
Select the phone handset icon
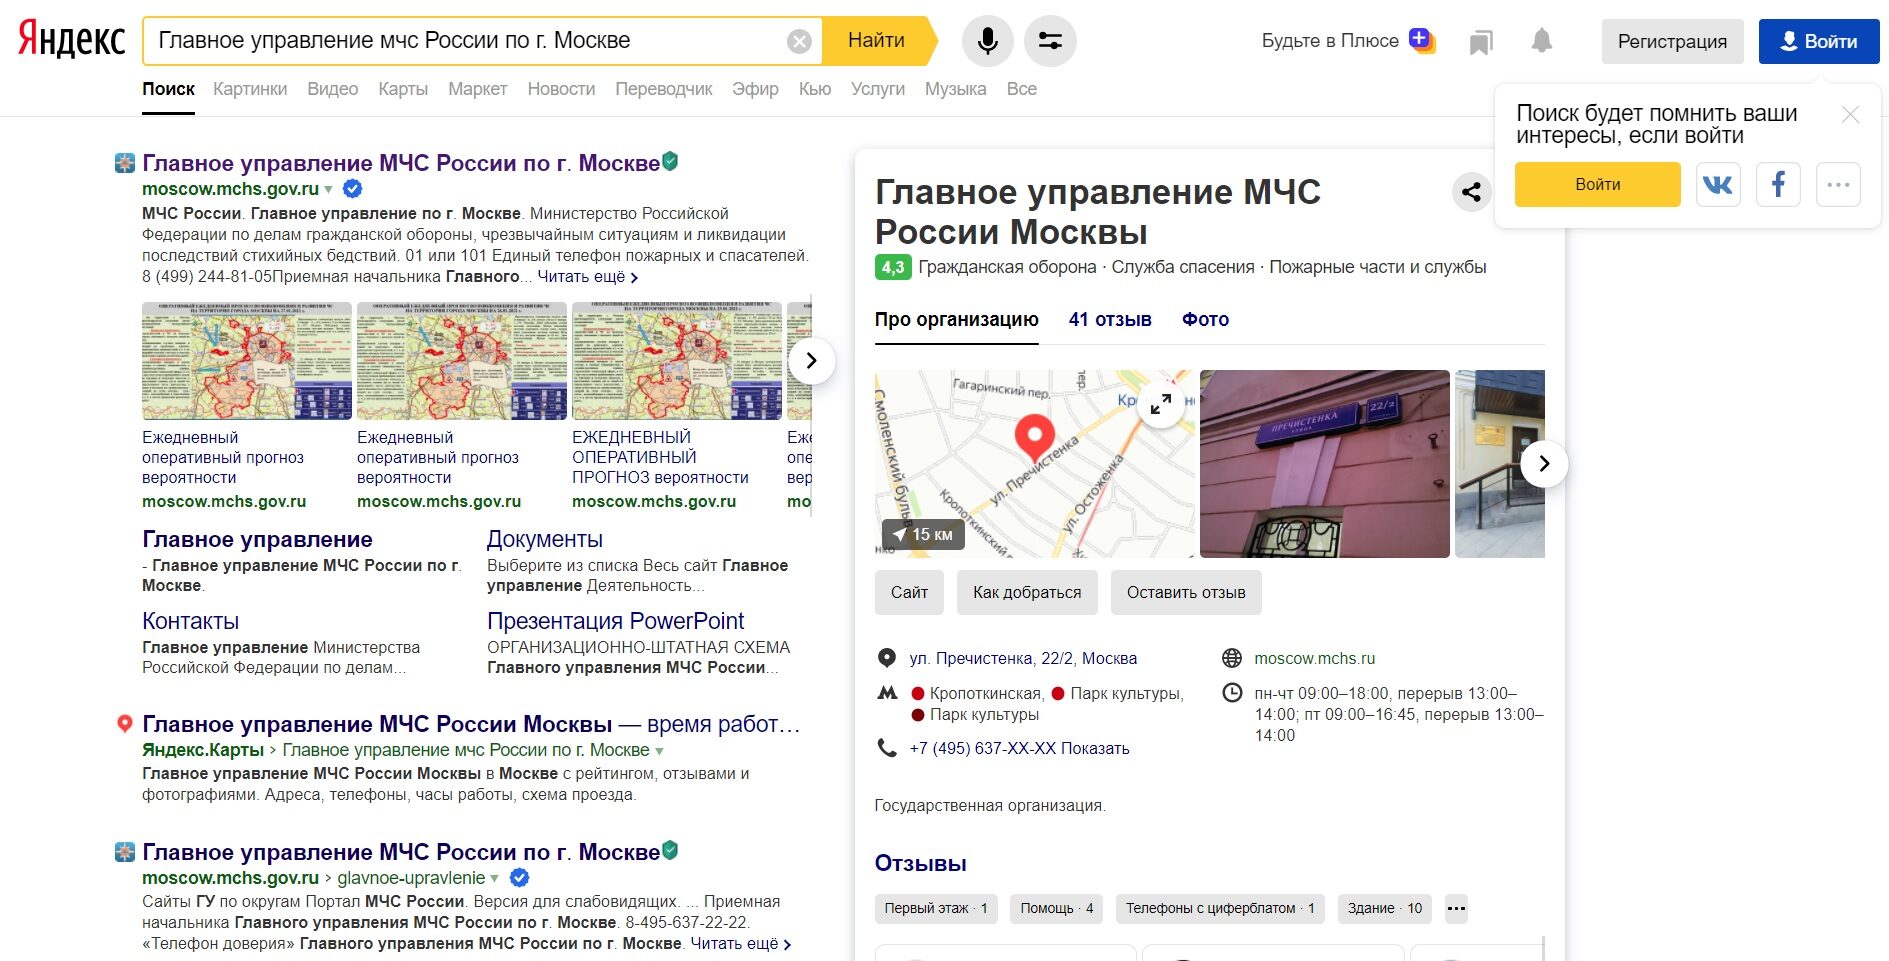pos(886,748)
